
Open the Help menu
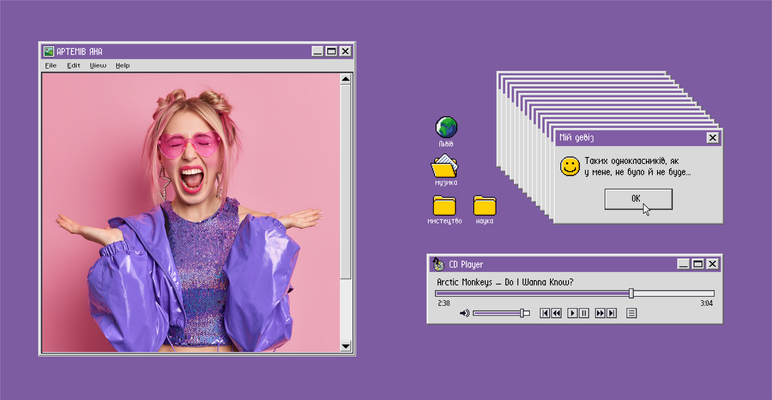122,65
